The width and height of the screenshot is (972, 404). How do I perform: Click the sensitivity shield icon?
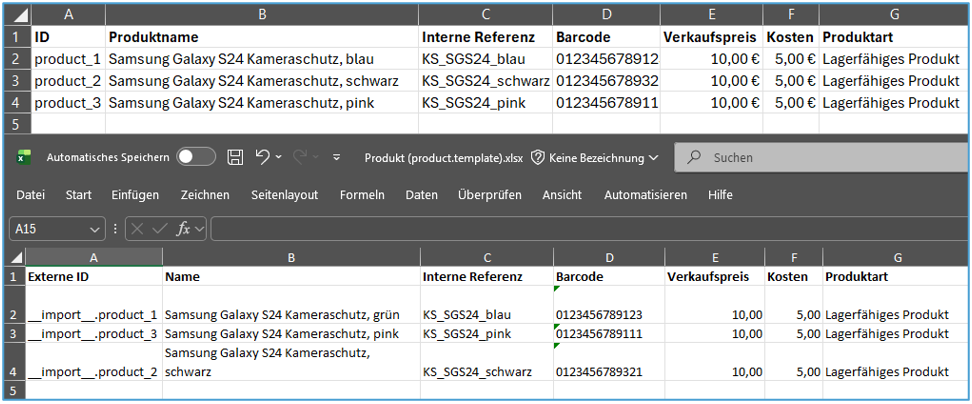tap(537, 157)
